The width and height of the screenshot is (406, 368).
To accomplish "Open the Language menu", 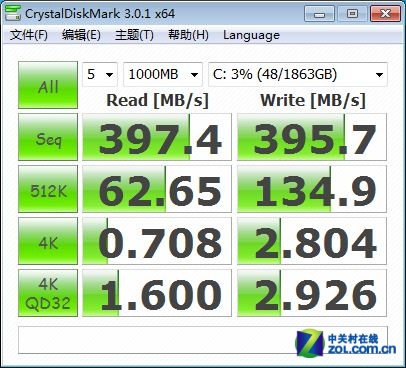I will [x=251, y=35].
